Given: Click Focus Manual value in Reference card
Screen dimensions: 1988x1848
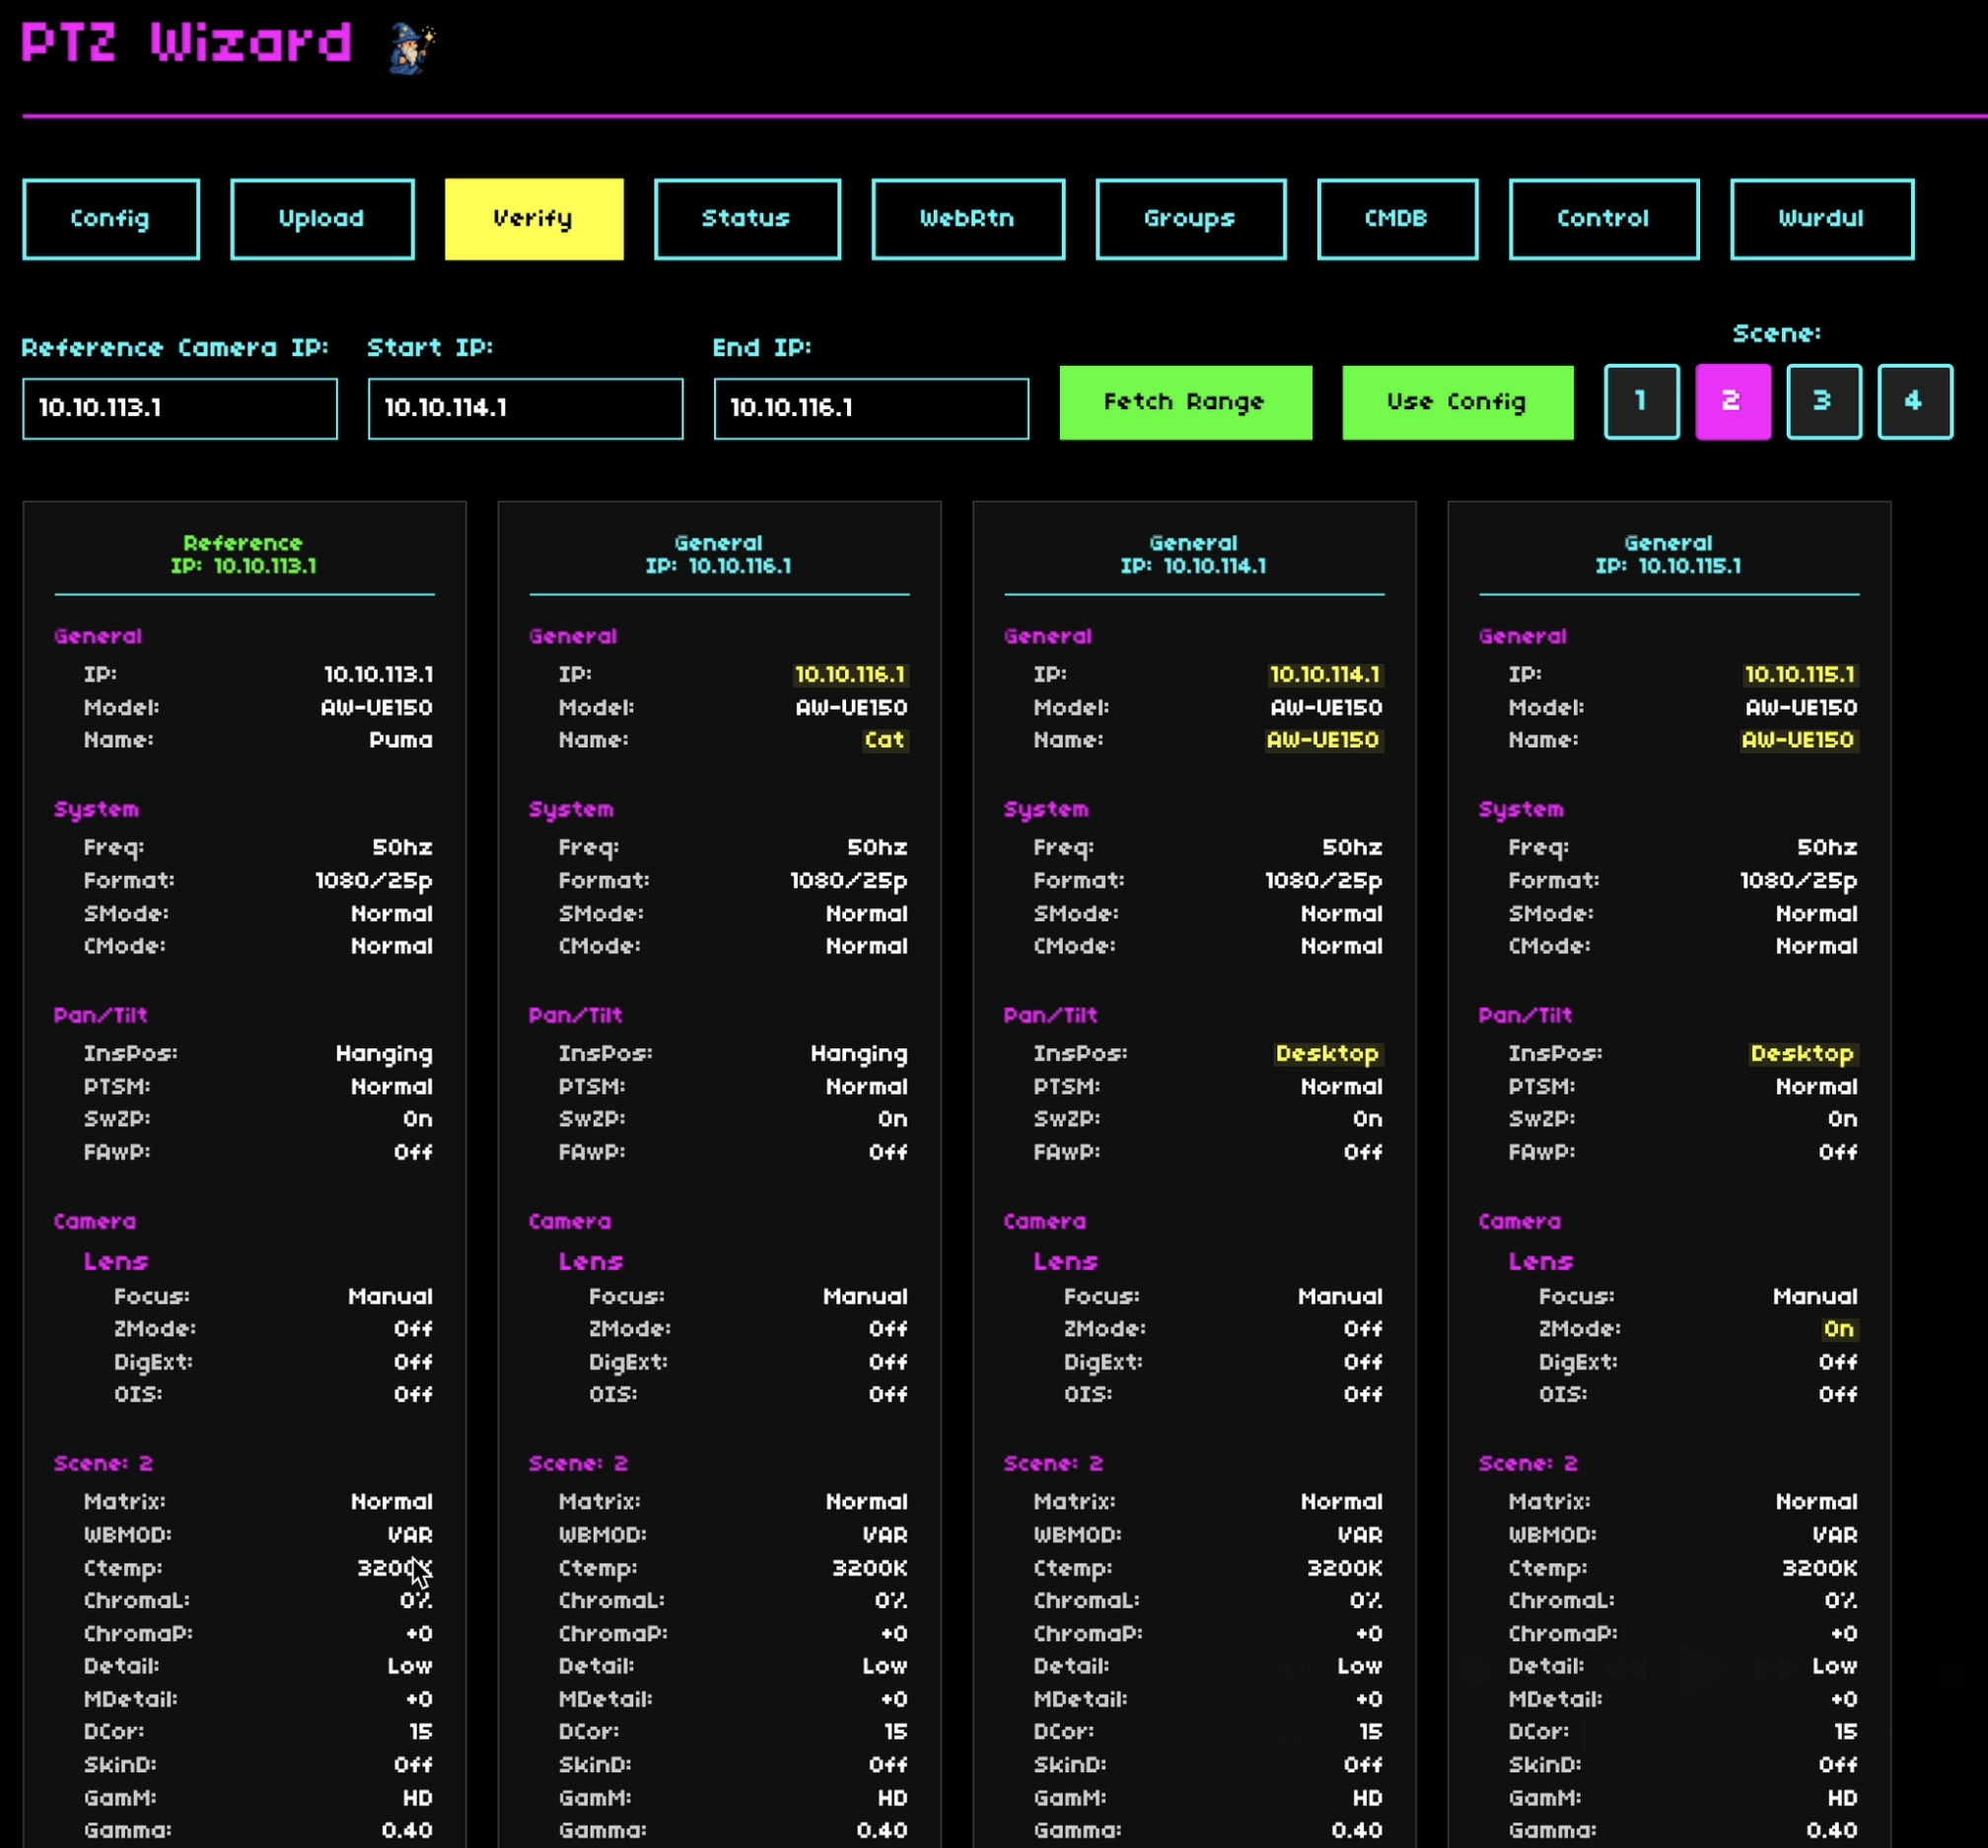Looking at the screenshot, I should 391,1297.
